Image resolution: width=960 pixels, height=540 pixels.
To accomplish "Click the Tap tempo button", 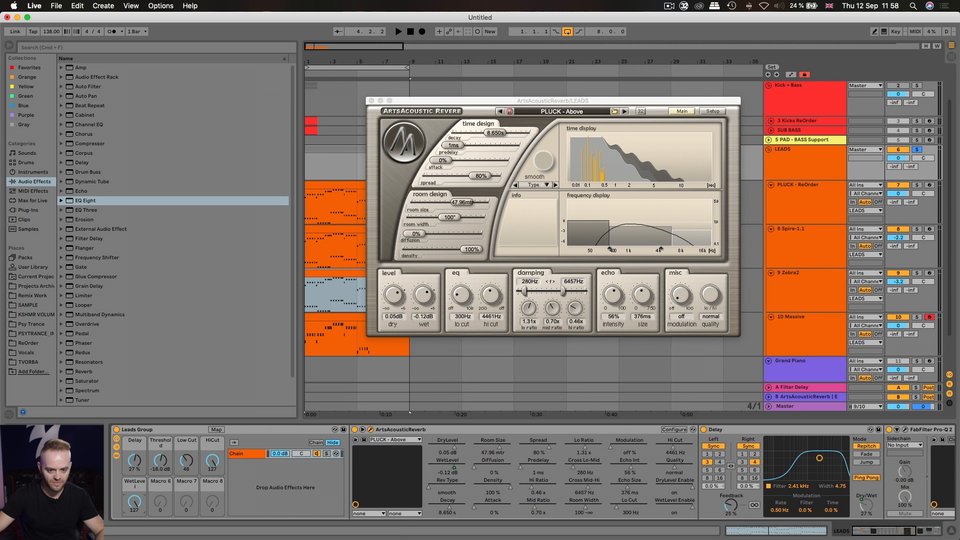I will coord(33,31).
